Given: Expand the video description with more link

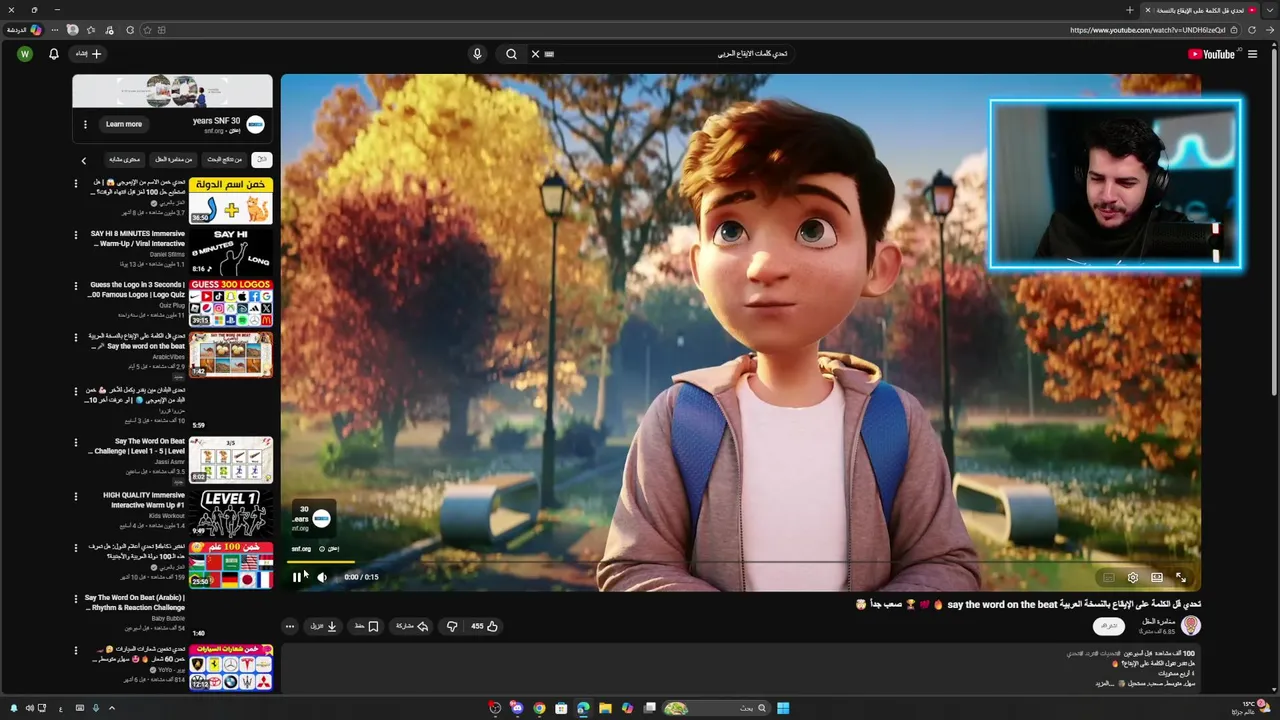Looking at the screenshot, I should (x=1103, y=684).
